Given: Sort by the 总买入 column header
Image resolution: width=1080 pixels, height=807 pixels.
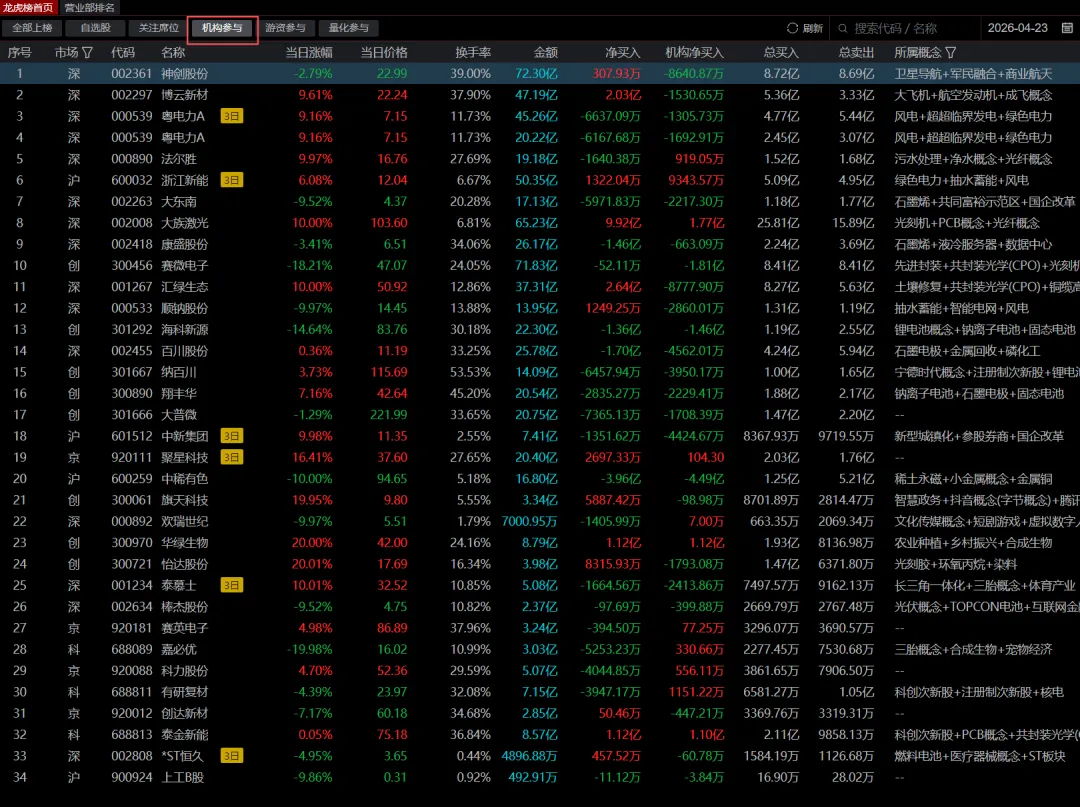Looking at the screenshot, I should (x=781, y=52).
